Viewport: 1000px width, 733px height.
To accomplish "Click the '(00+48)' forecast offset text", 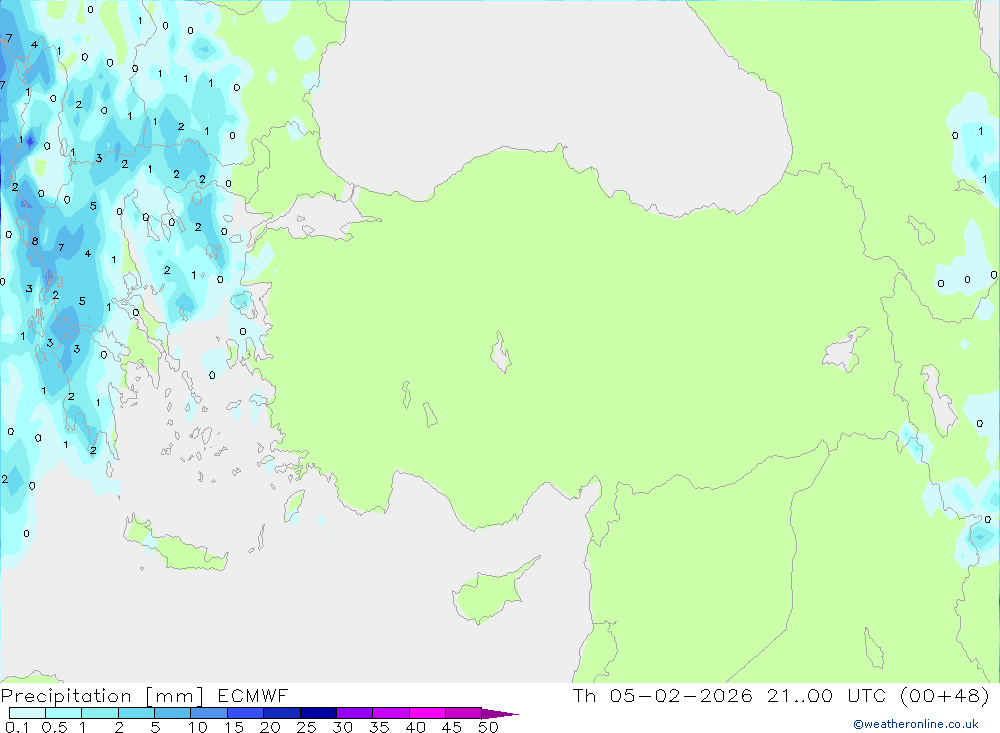I will pyautogui.click(x=945, y=695).
